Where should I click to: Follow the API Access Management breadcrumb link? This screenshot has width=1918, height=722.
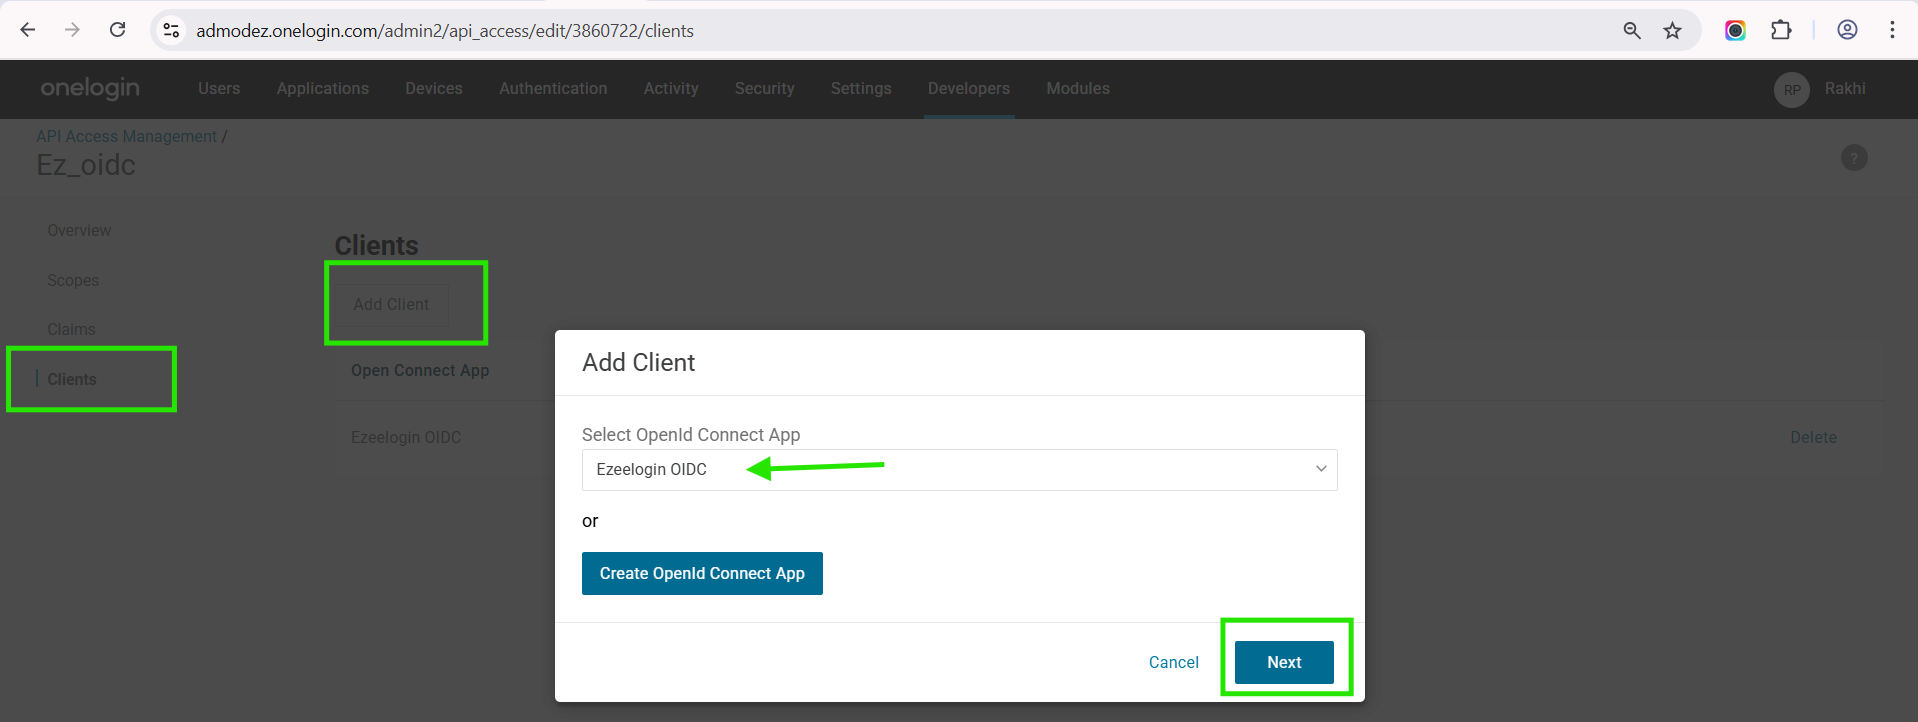(x=126, y=136)
